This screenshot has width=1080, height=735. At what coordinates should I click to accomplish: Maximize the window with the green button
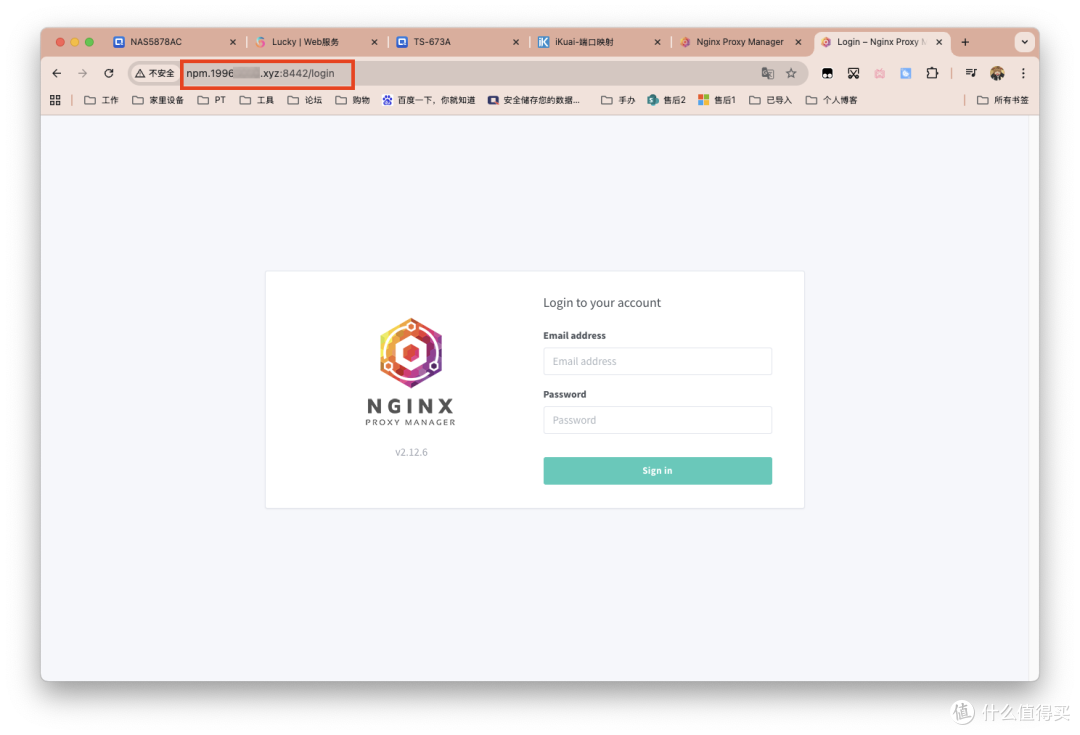click(90, 42)
